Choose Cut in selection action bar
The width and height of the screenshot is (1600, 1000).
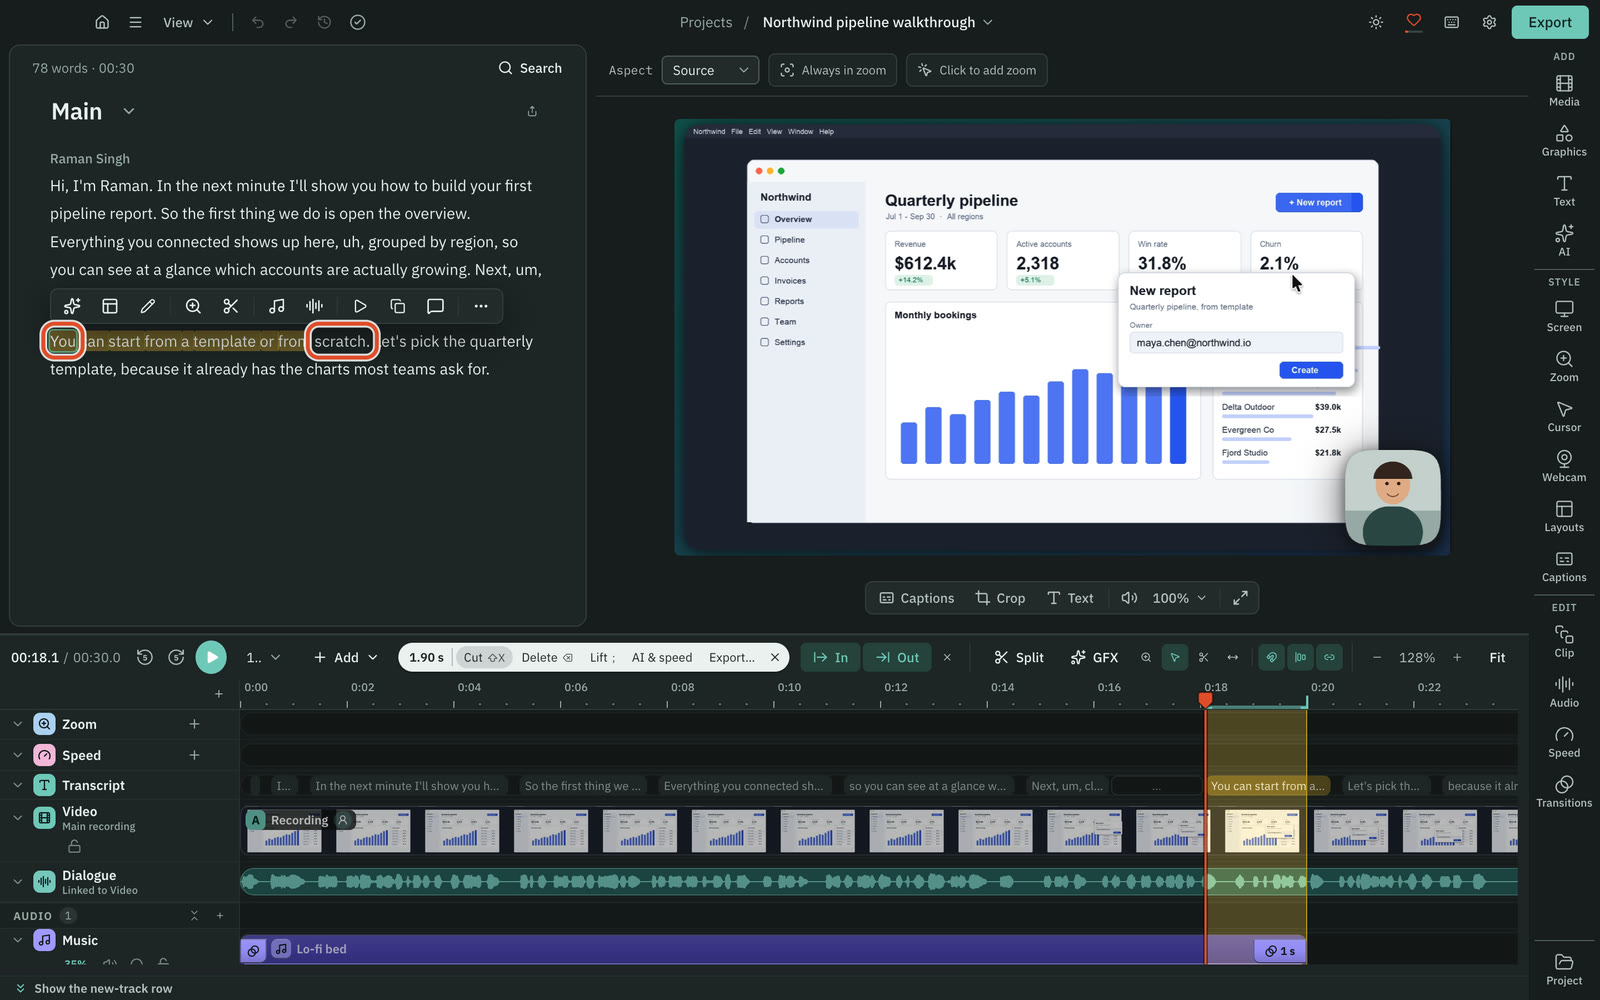tap(484, 657)
